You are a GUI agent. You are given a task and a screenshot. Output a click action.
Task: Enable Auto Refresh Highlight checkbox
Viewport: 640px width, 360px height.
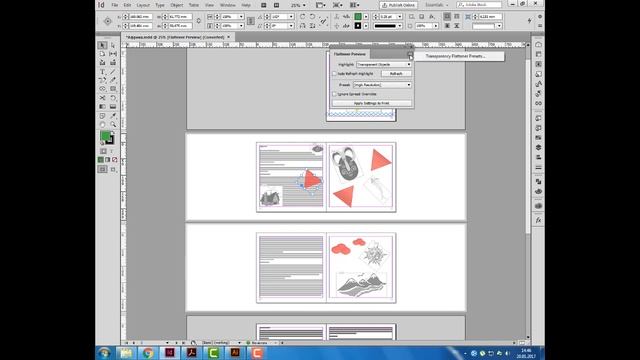click(x=334, y=74)
